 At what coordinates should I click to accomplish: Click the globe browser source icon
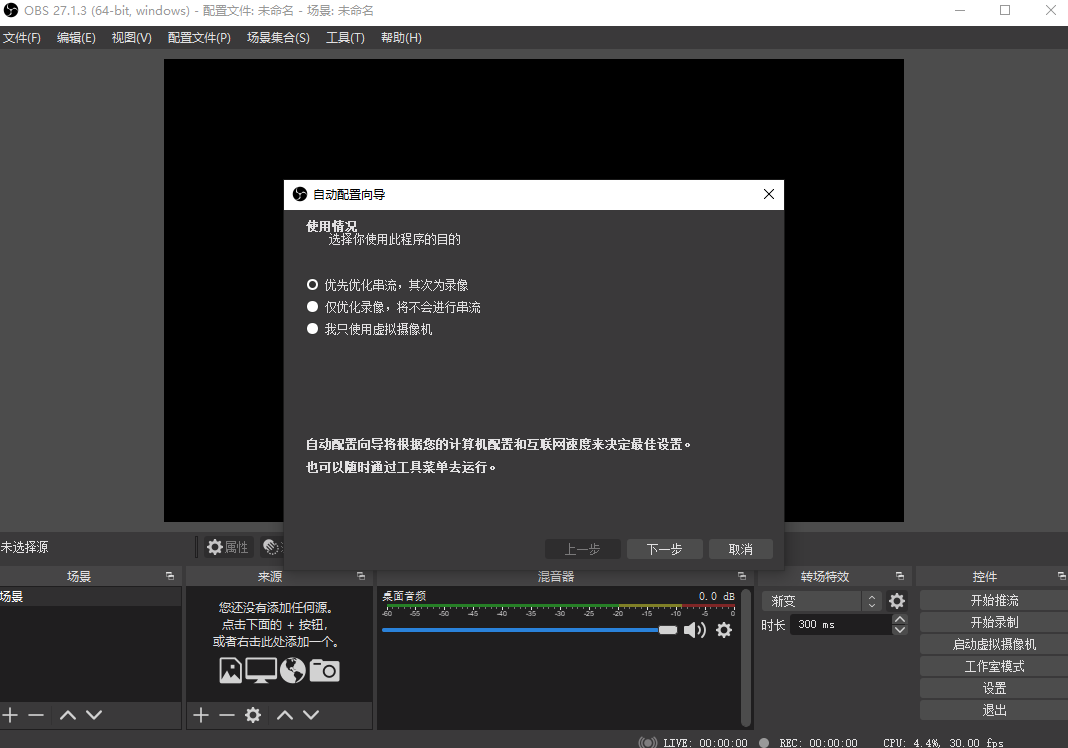click(x=290, y=670)
